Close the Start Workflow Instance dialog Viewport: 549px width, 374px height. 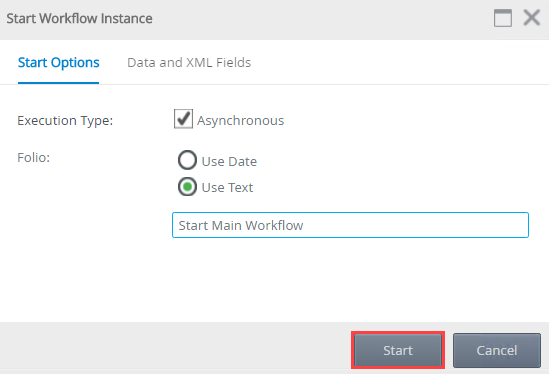click(531, 18)
